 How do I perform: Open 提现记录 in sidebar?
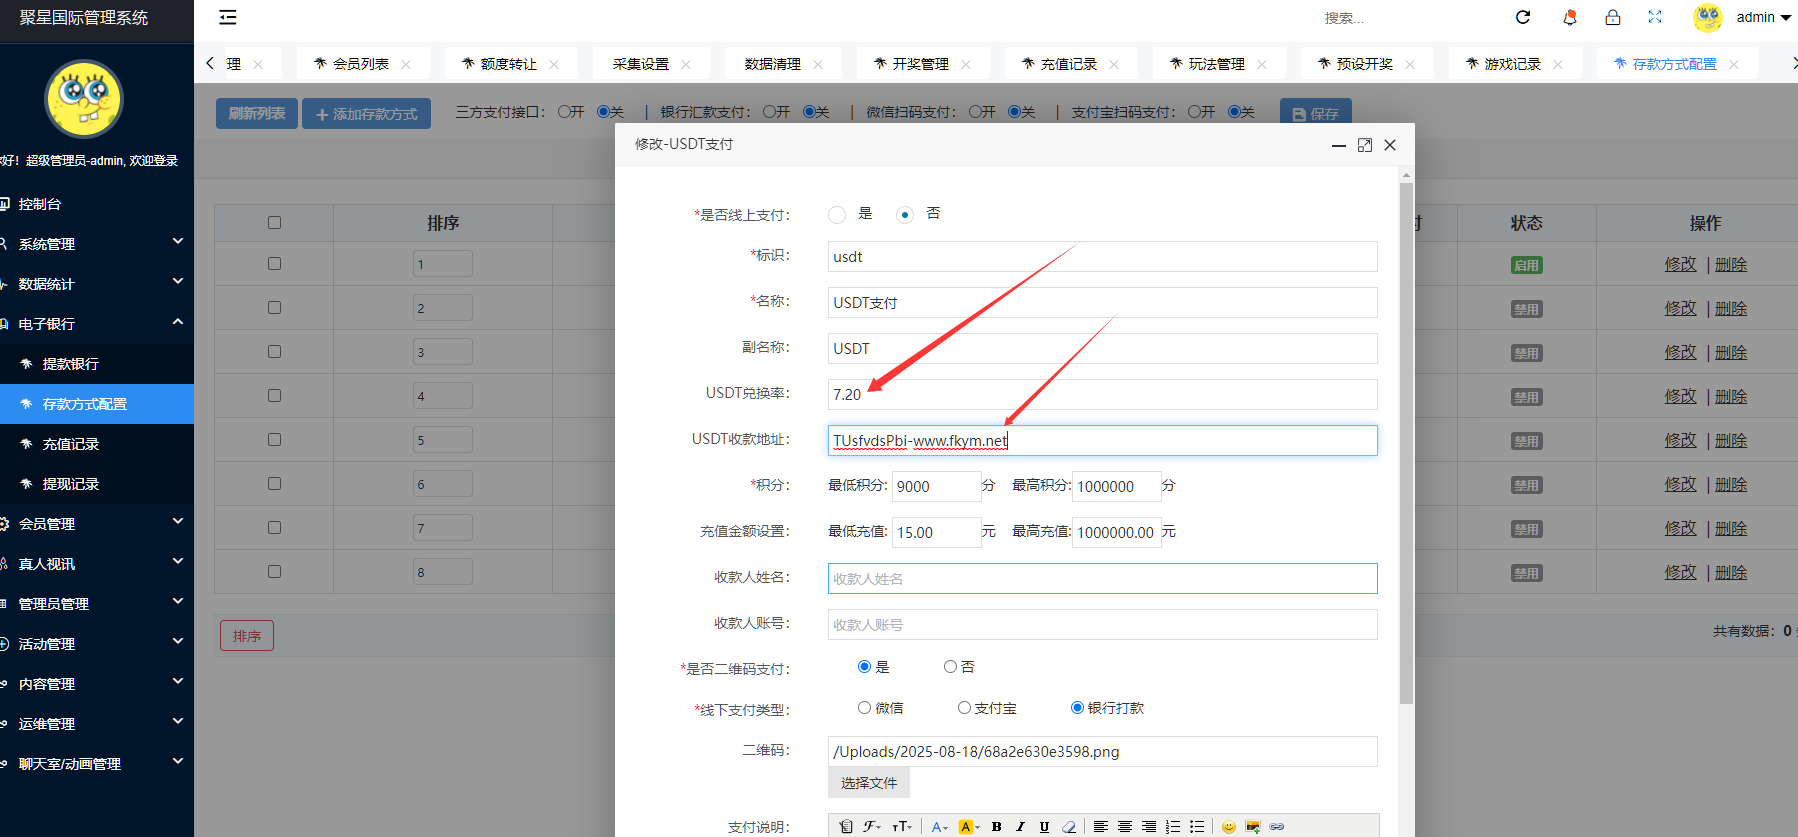pos(97,483)
